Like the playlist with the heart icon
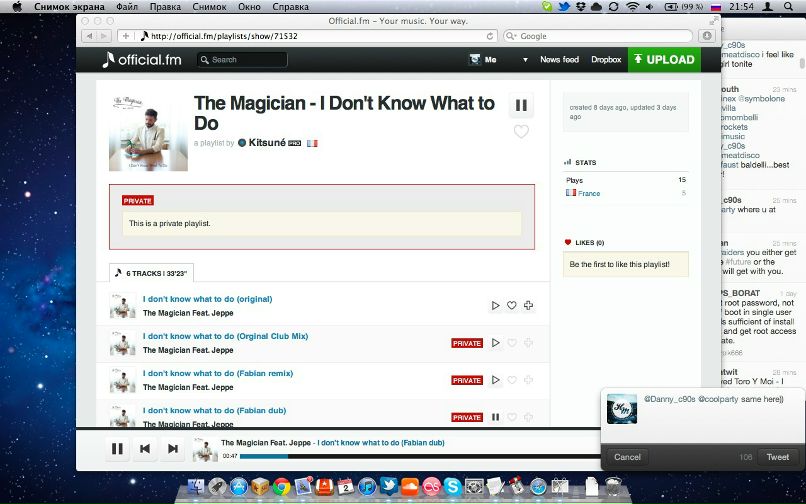This screenshot has width=806, height=504. coord(521,131)
